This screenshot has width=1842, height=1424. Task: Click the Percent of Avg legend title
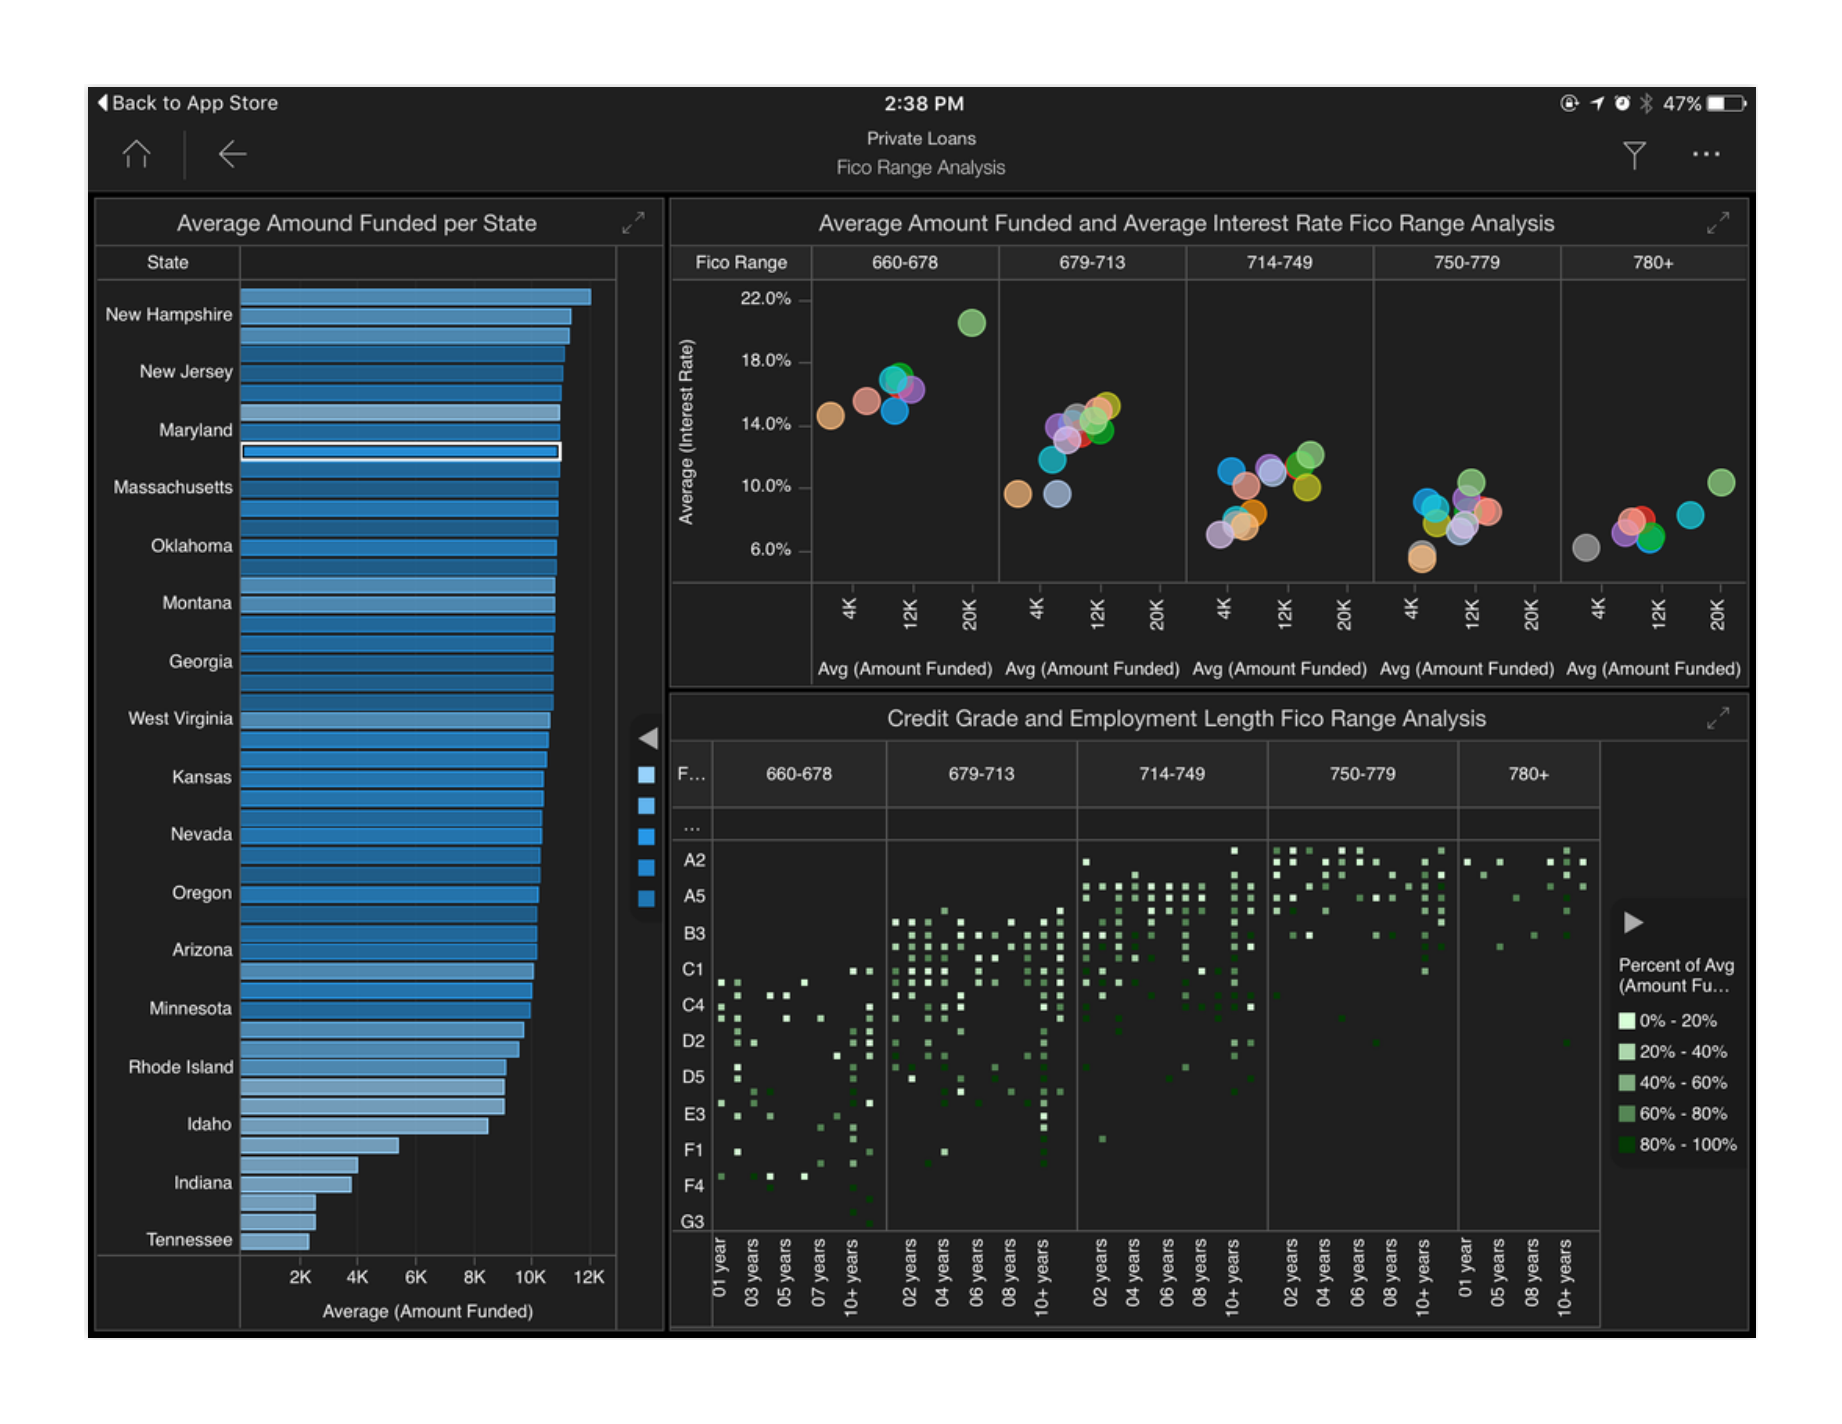1676,975
